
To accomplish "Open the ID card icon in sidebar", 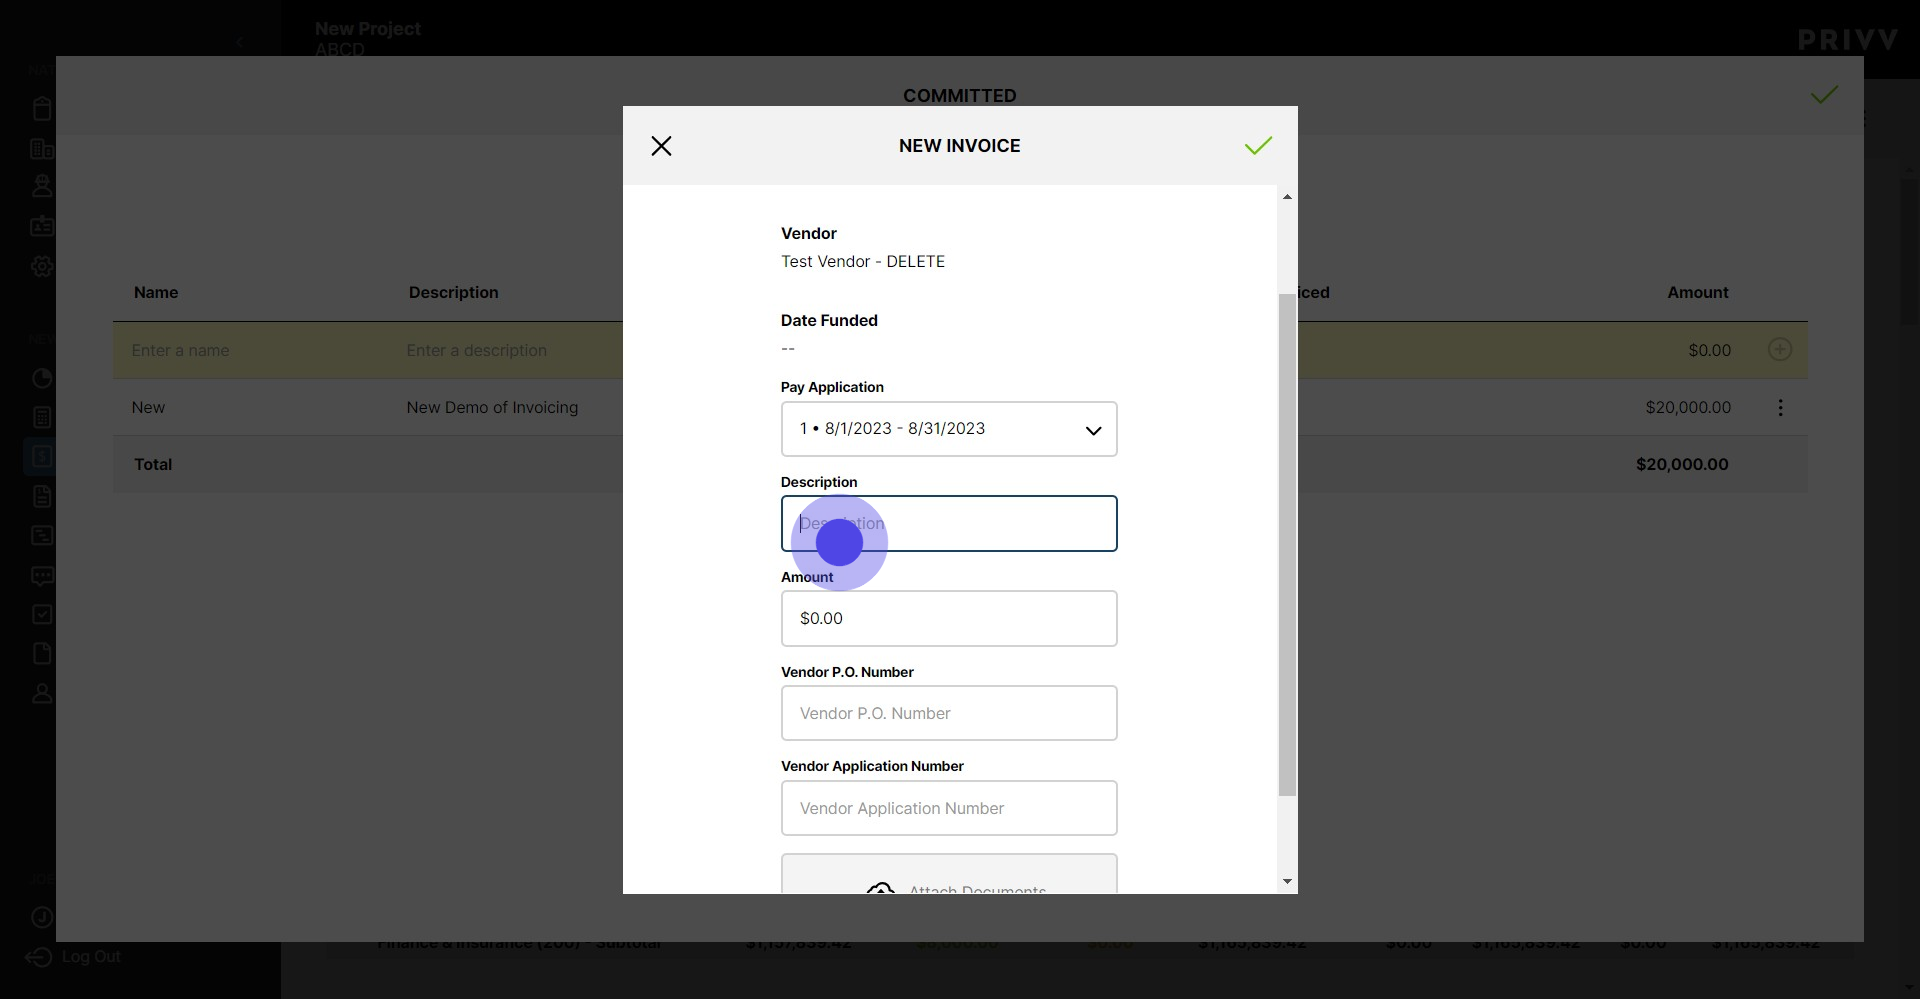I will pos(42,226).
